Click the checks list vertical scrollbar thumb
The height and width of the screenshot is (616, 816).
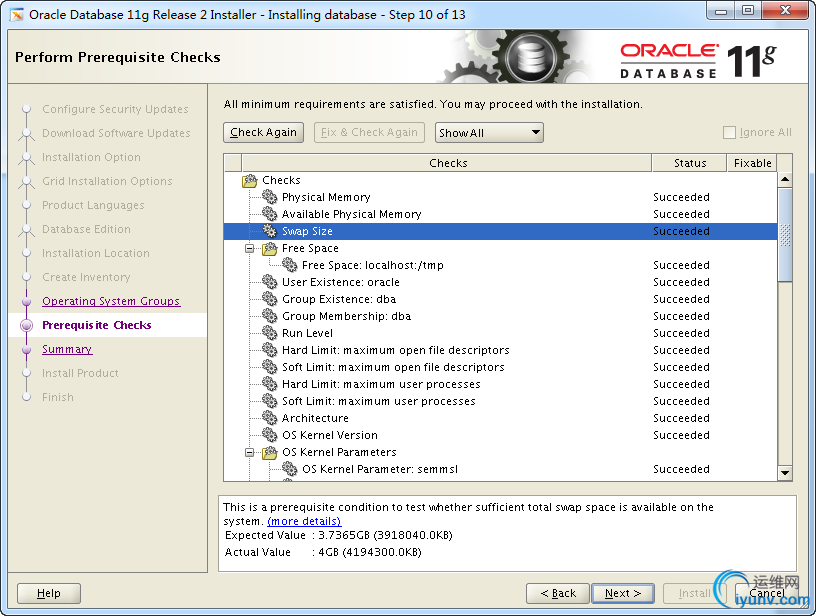click(x=785, y=235)
